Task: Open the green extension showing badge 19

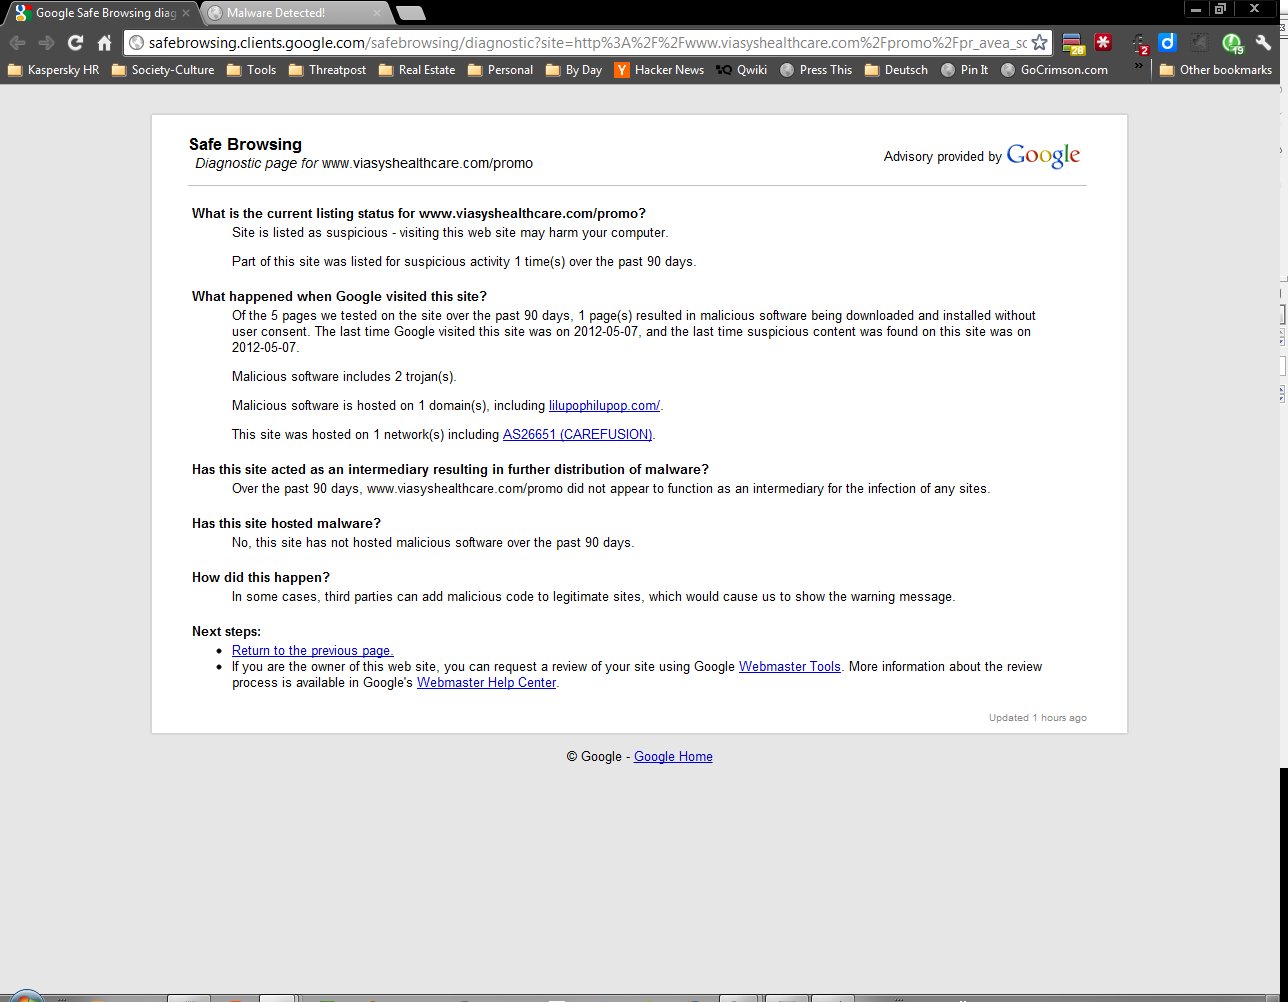Action: coord(1233,43)
